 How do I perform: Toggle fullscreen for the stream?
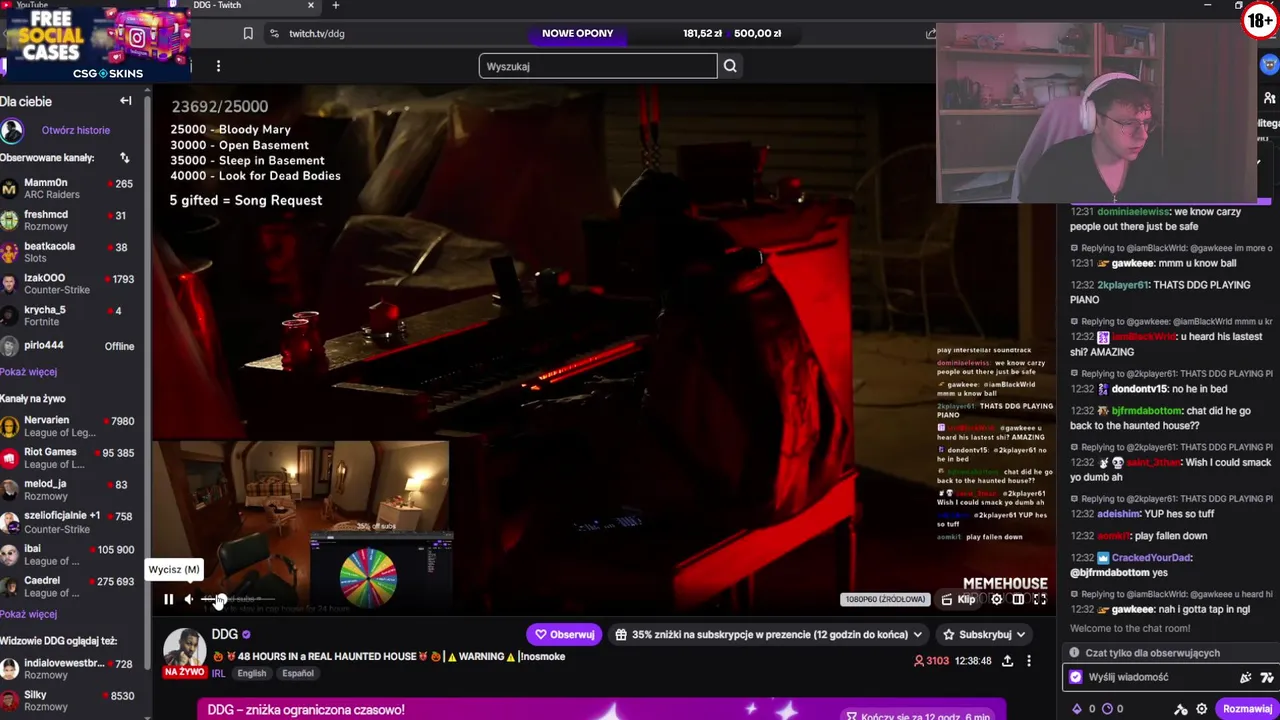coord(1040,599)
